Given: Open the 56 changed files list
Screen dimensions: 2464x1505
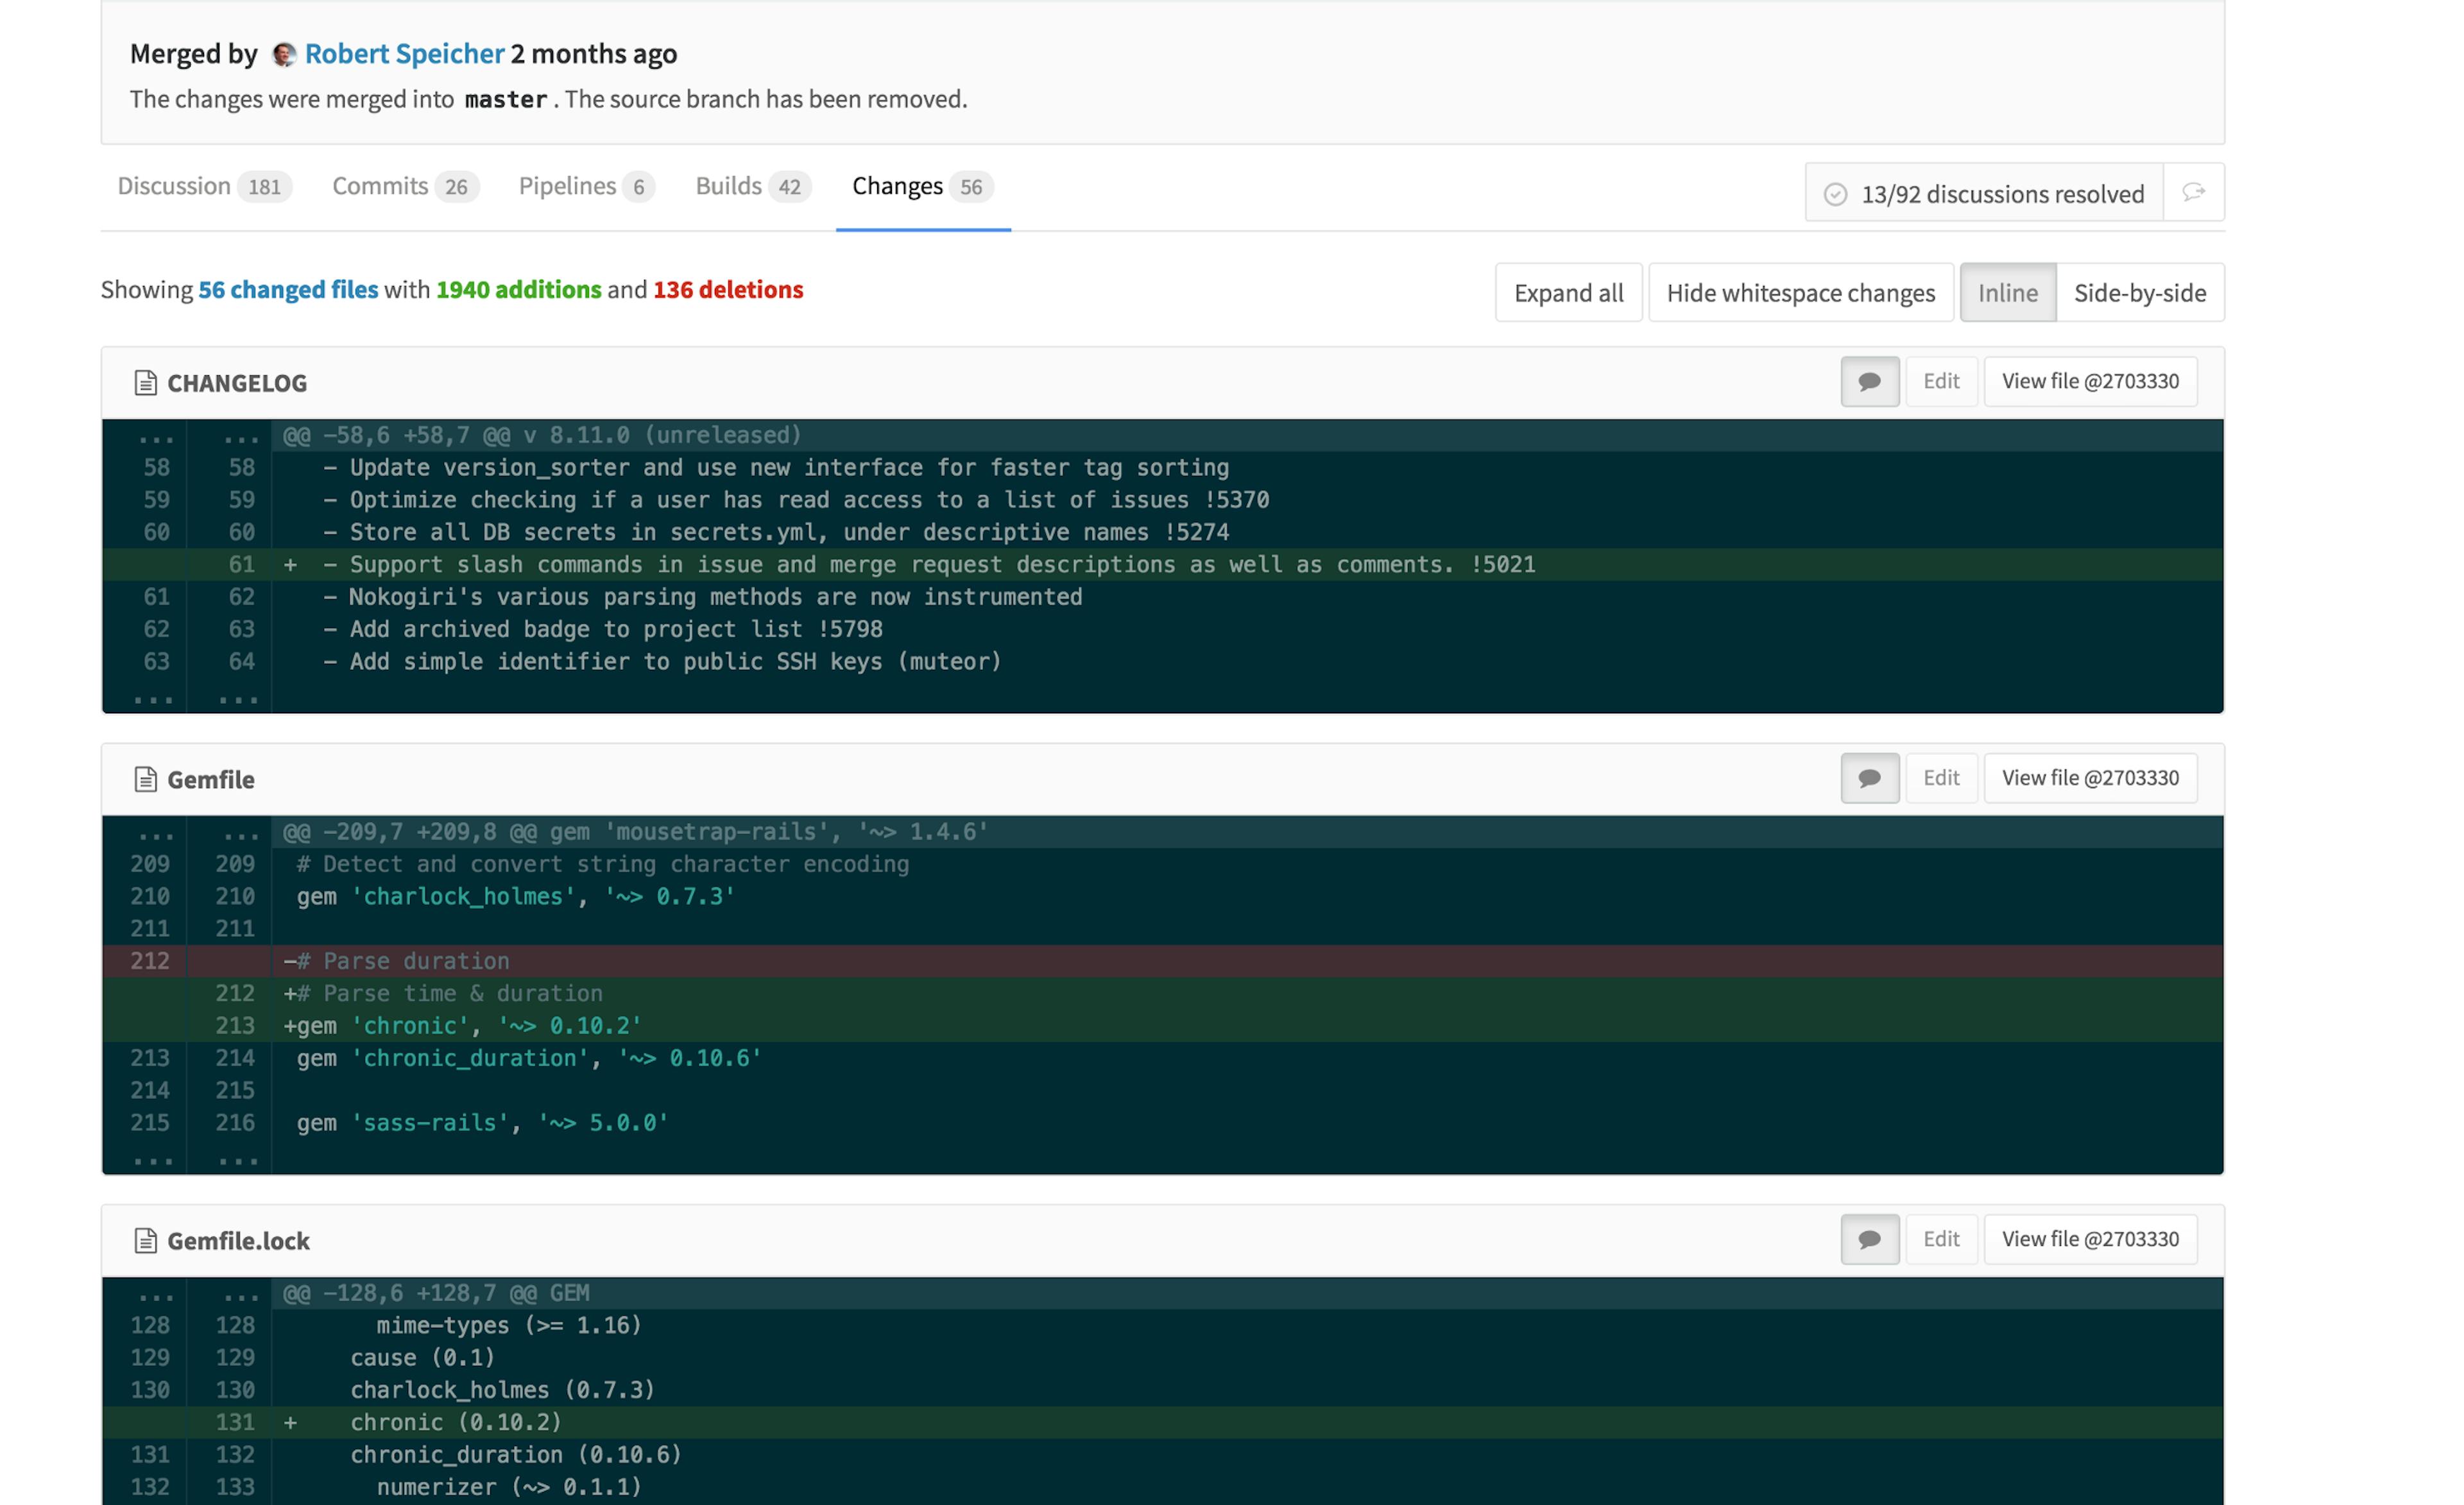Looking at the screenshot, I should (x=288, y=290).
